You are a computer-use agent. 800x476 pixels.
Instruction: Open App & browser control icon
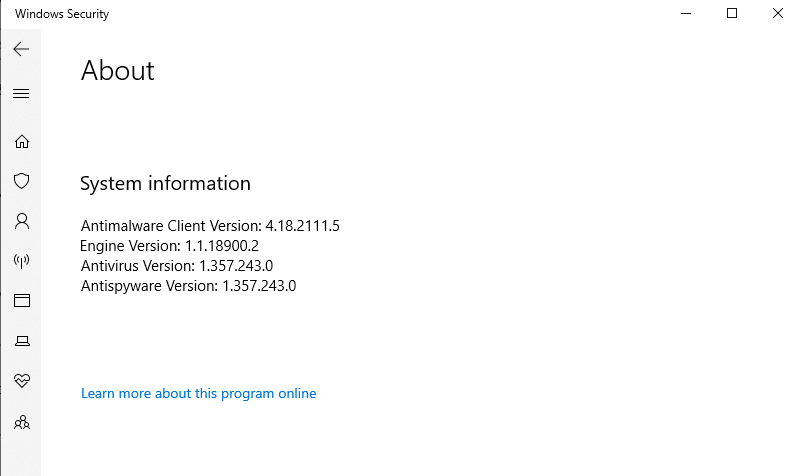click(21, 300)
